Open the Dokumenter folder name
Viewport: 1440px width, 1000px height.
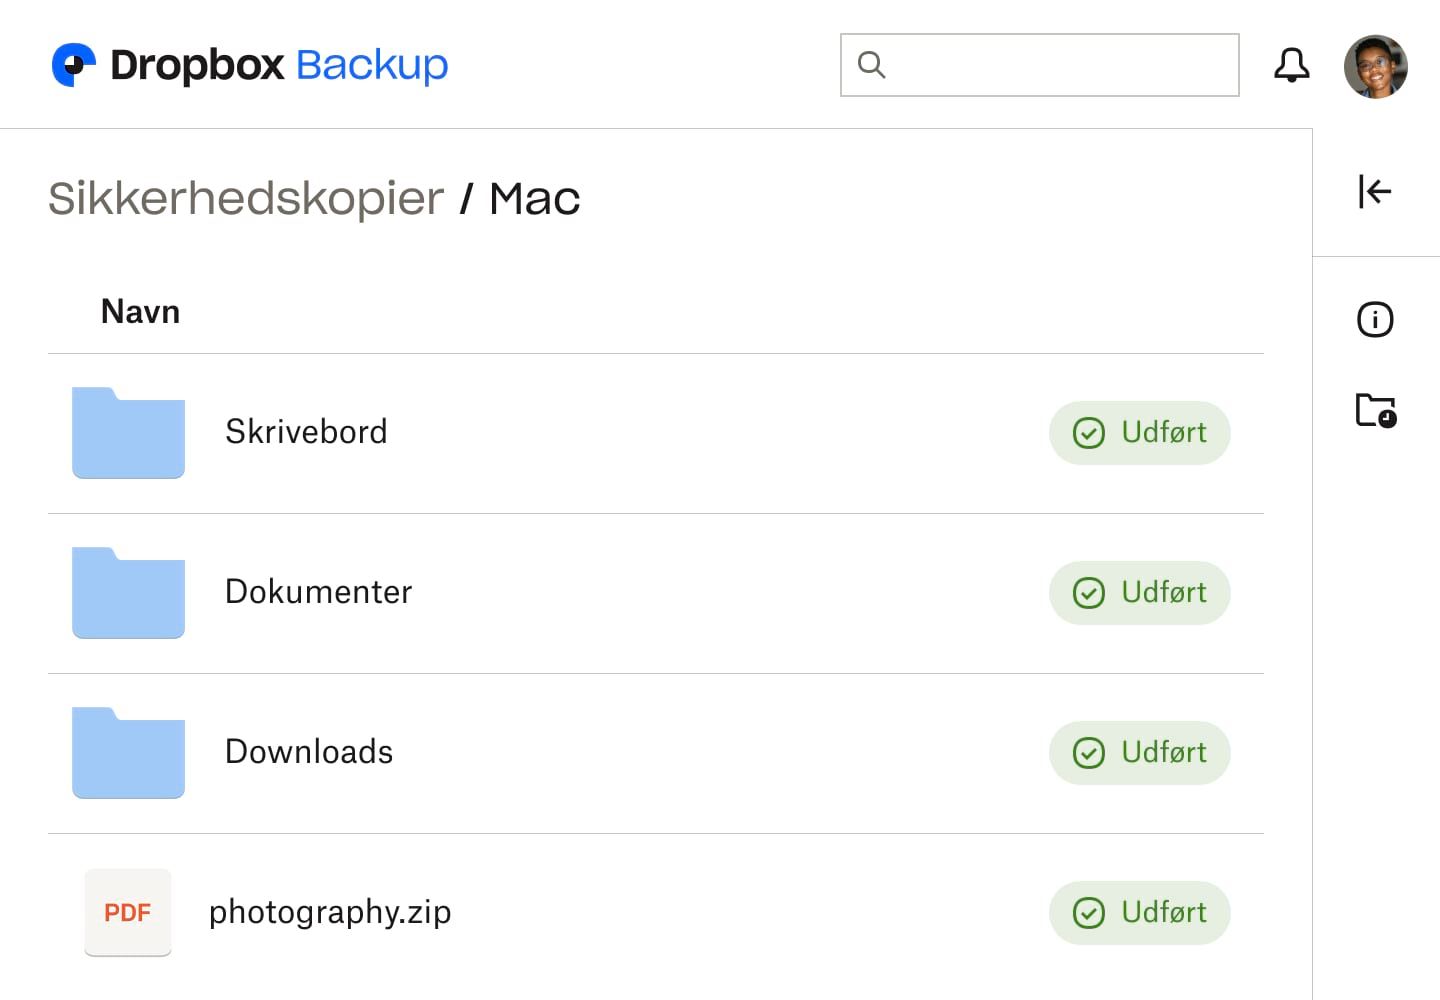(318, 592)
